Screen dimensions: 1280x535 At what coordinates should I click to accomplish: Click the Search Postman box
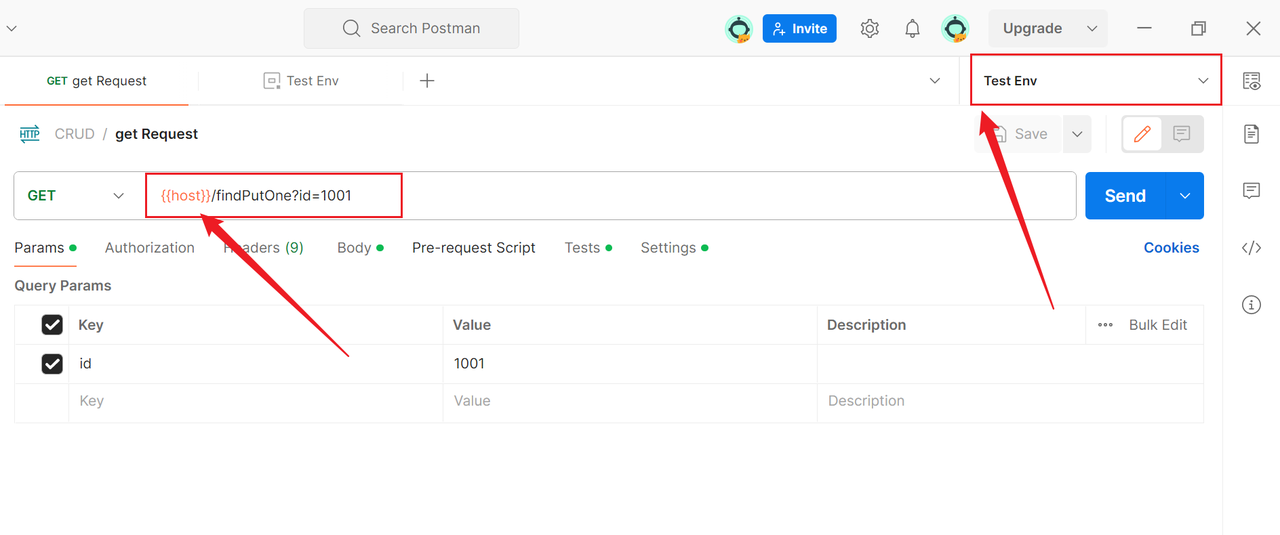[411, 29]
